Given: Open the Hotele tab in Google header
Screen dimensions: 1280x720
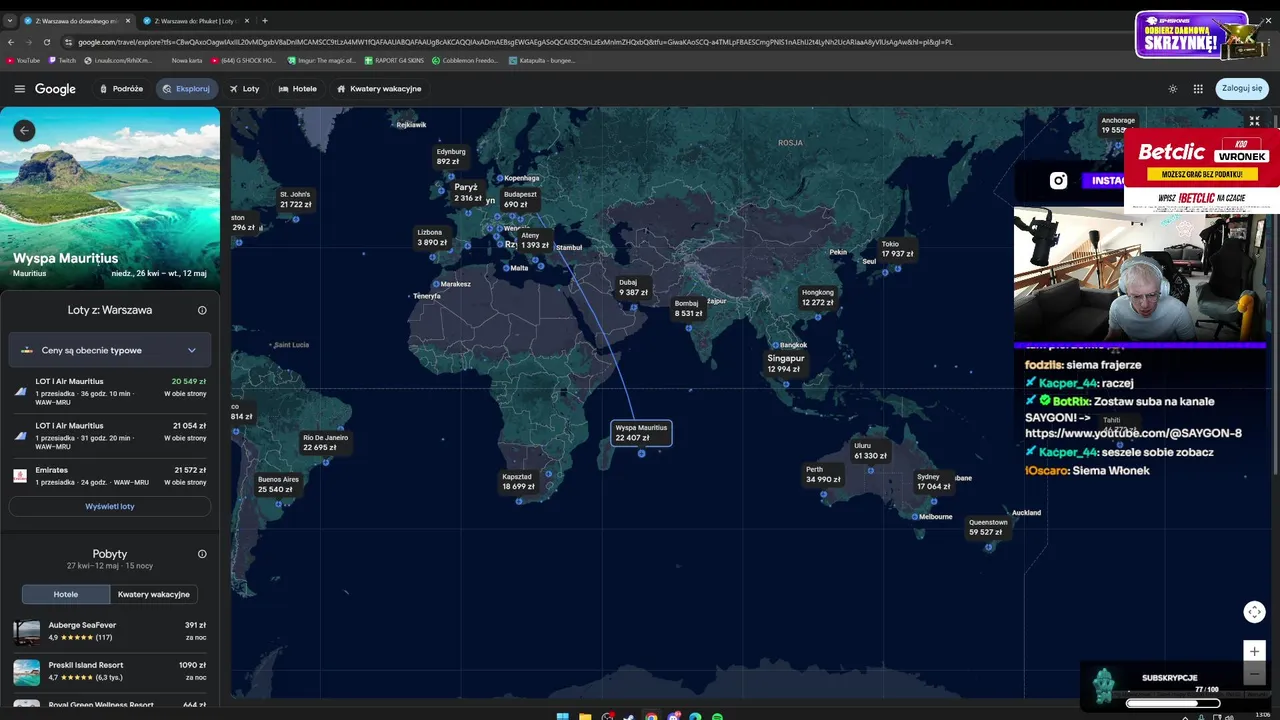Looking at the screenshot, I should click(298, 89).
